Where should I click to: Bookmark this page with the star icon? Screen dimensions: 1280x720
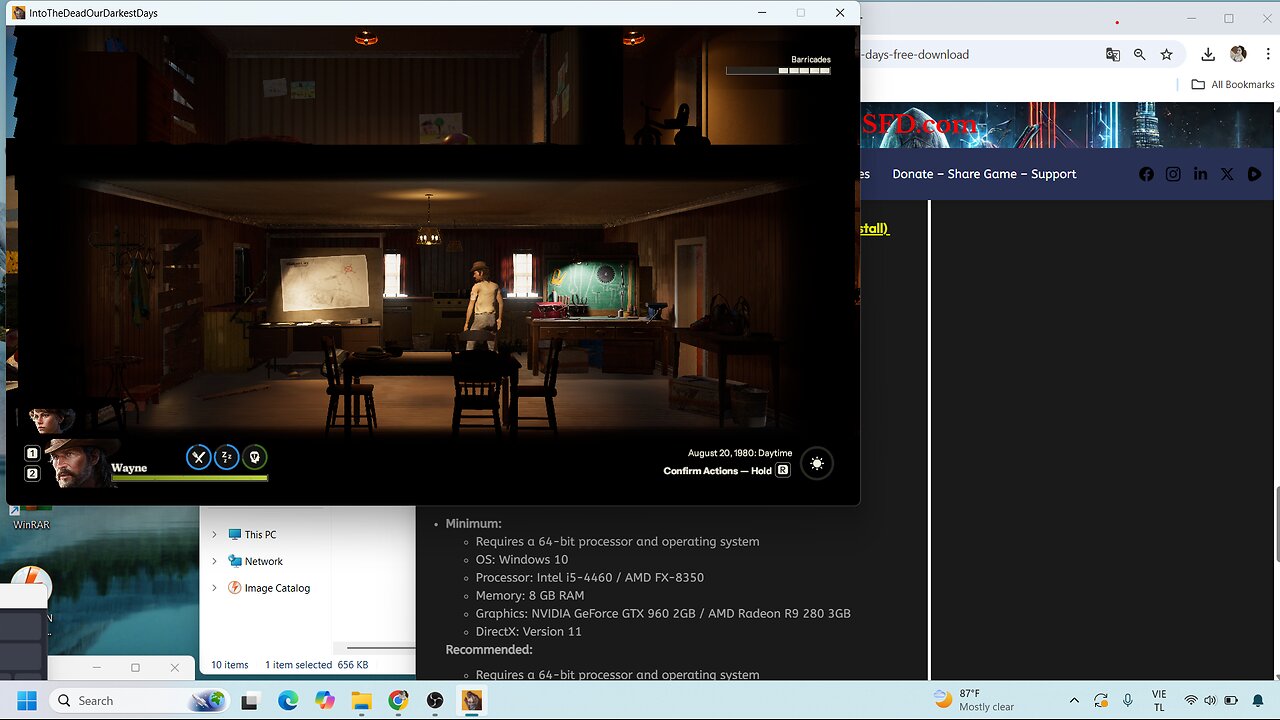[x=1166, y=54]
